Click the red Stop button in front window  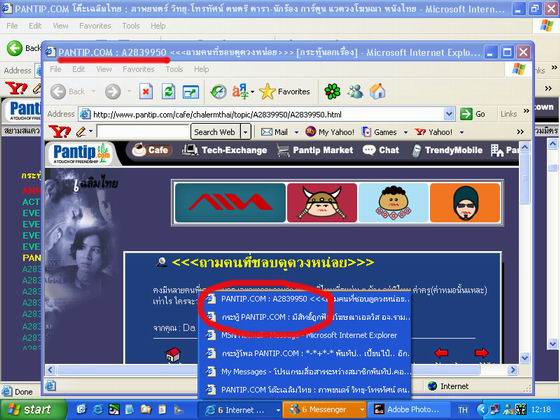tap(146, 92)
